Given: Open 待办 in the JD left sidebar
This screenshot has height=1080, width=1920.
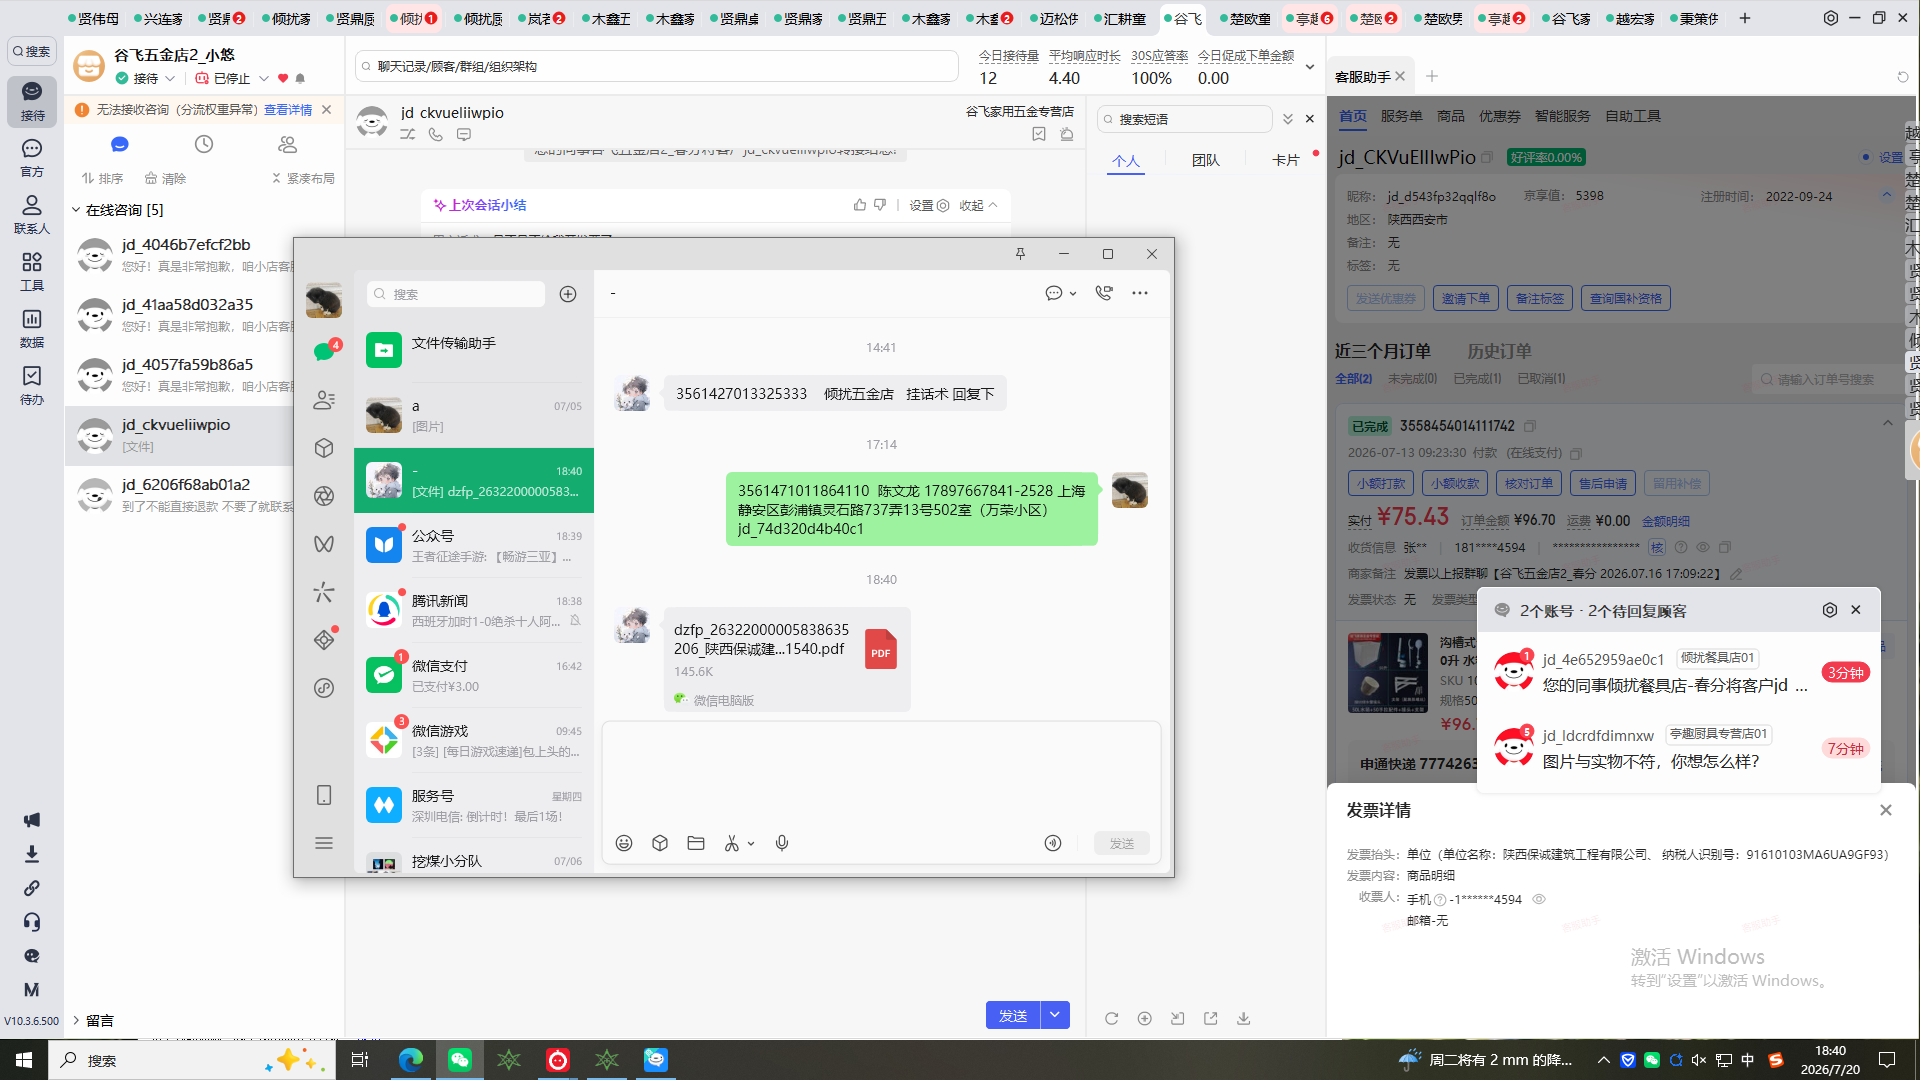Looking at the screenshot, I should coord(32,385).
